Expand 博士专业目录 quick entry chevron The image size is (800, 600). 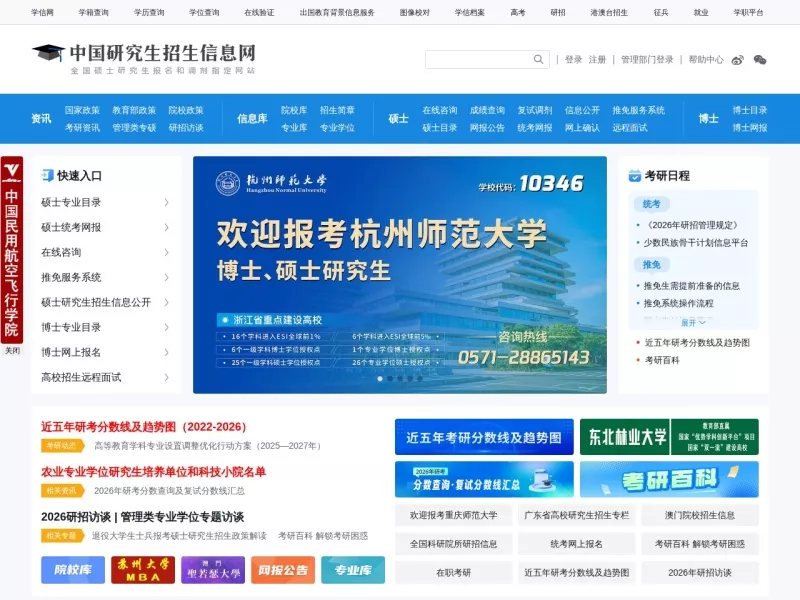166,327
